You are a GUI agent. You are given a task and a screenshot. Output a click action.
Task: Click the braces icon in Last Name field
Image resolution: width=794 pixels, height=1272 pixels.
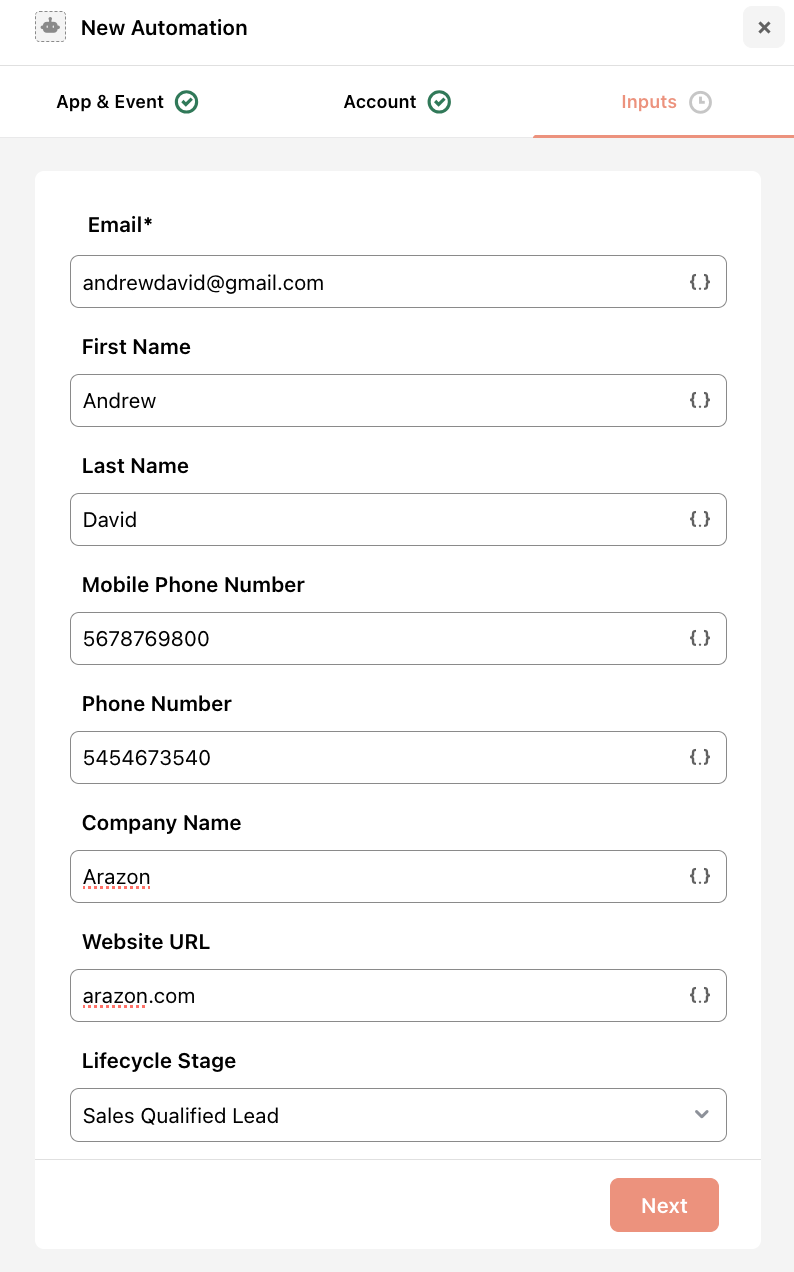[x=700, y=519]
